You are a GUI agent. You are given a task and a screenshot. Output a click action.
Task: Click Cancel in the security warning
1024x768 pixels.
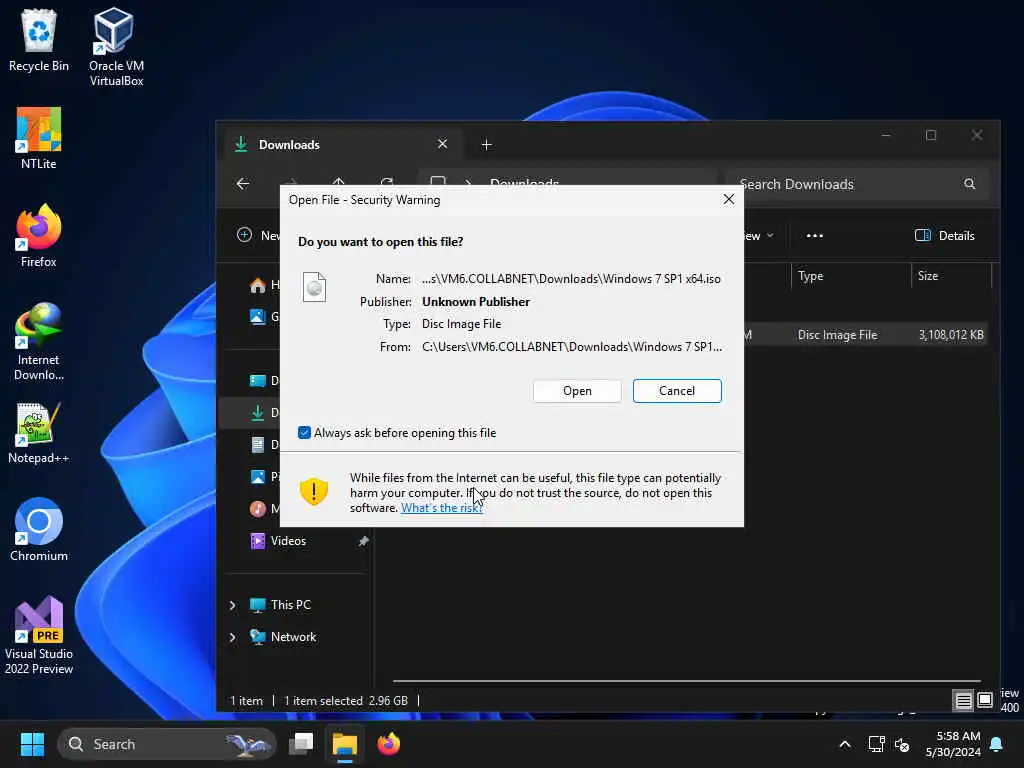coord(677,391)
